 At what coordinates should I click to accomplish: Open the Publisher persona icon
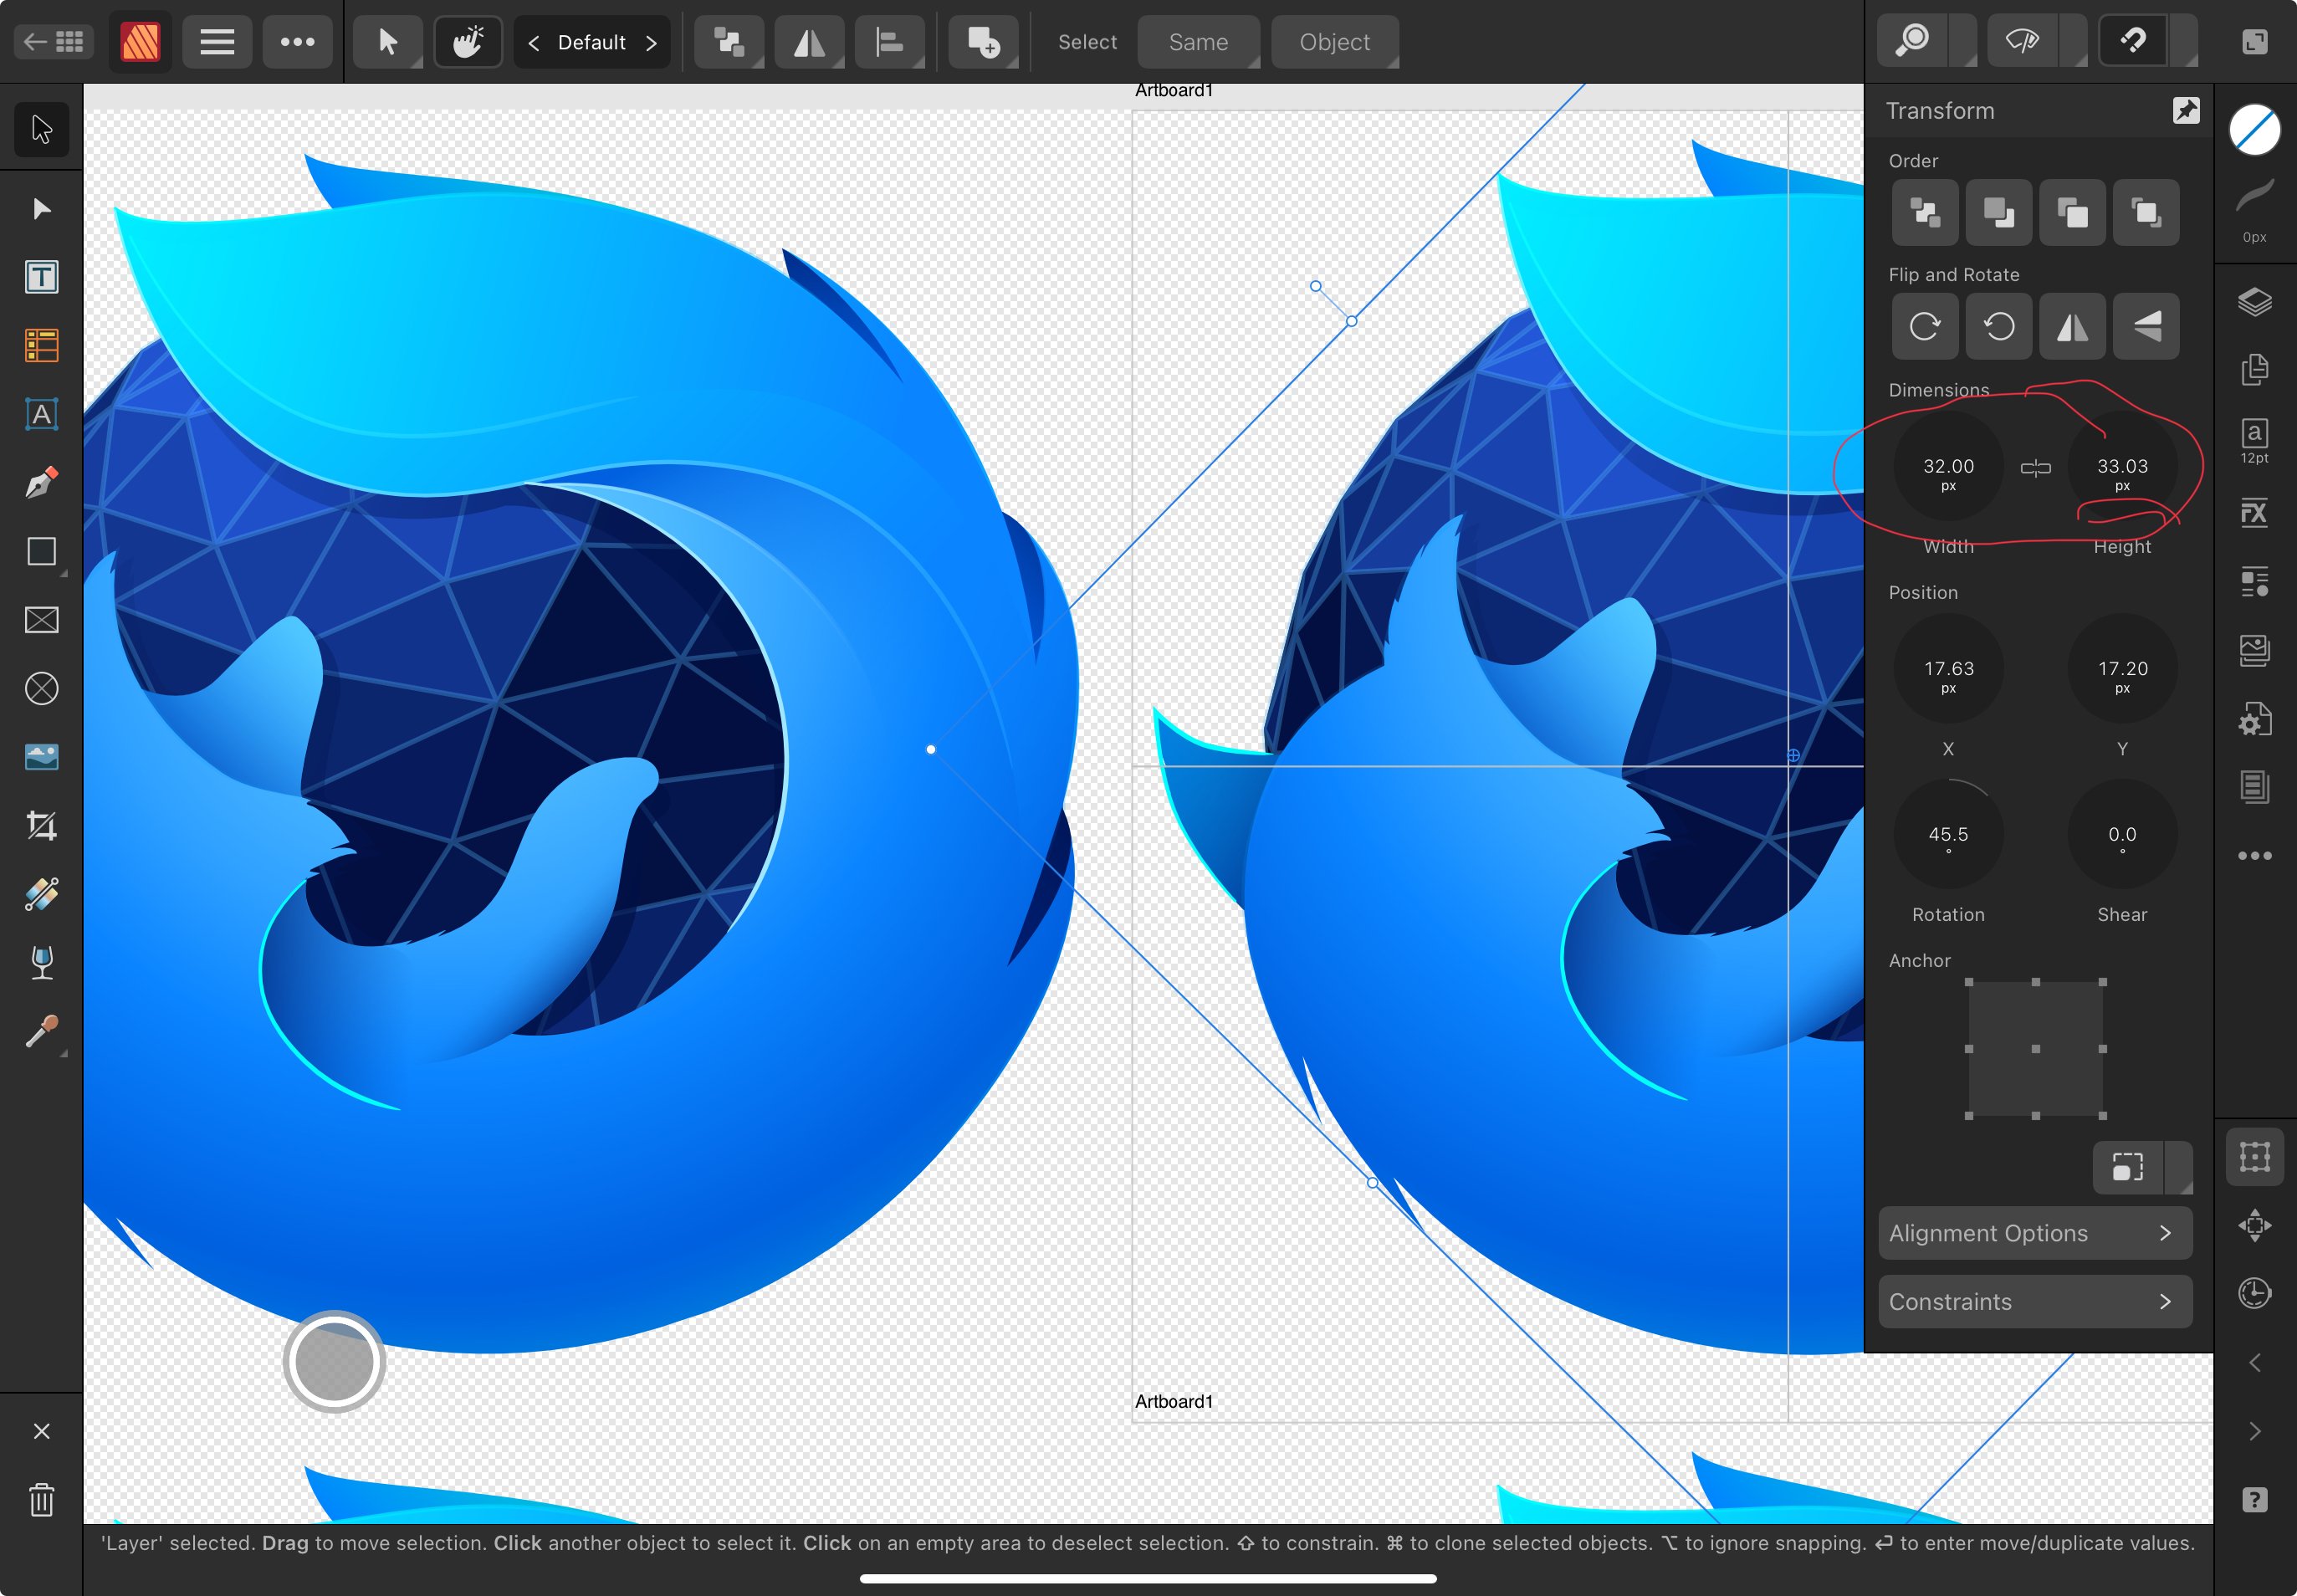(x=140, y=41)
